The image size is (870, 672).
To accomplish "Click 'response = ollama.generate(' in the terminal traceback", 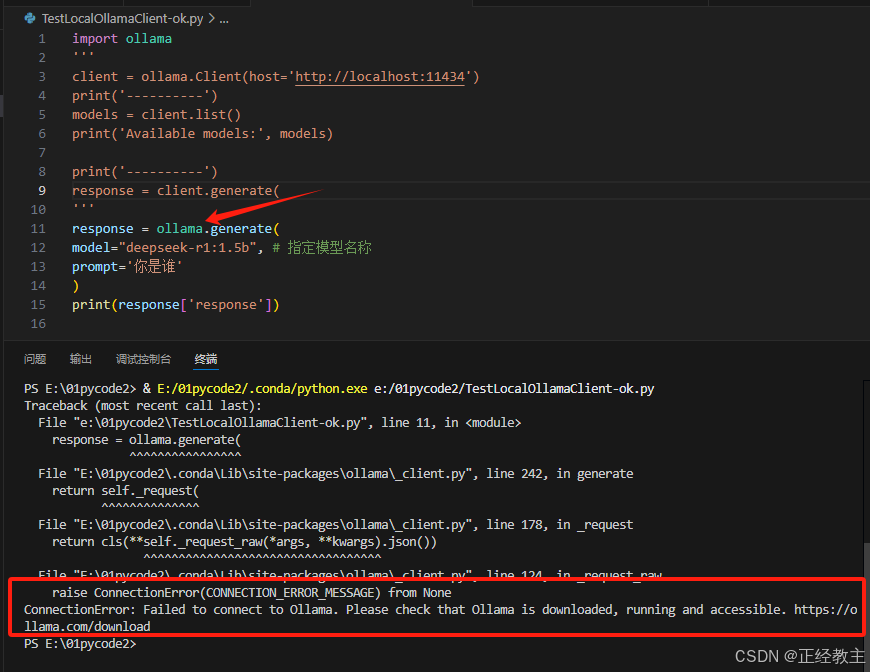I will pyautogui.click(x=146, y=440).
